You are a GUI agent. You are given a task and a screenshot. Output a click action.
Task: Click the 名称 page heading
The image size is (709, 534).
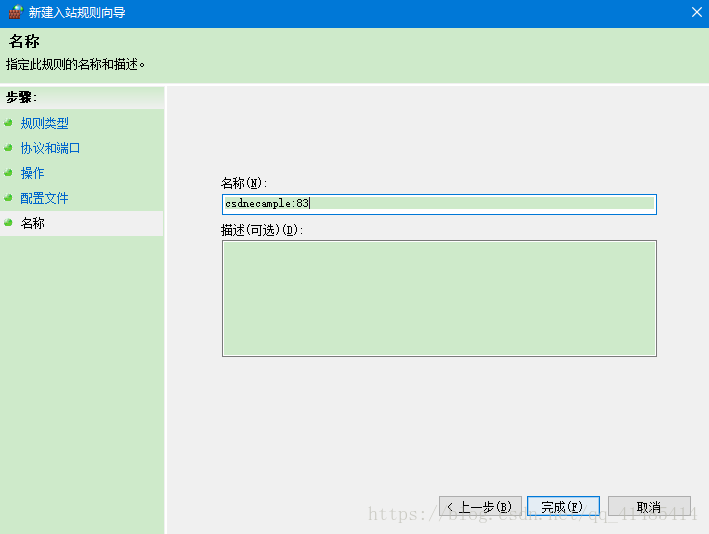click(x=24, y=41)
